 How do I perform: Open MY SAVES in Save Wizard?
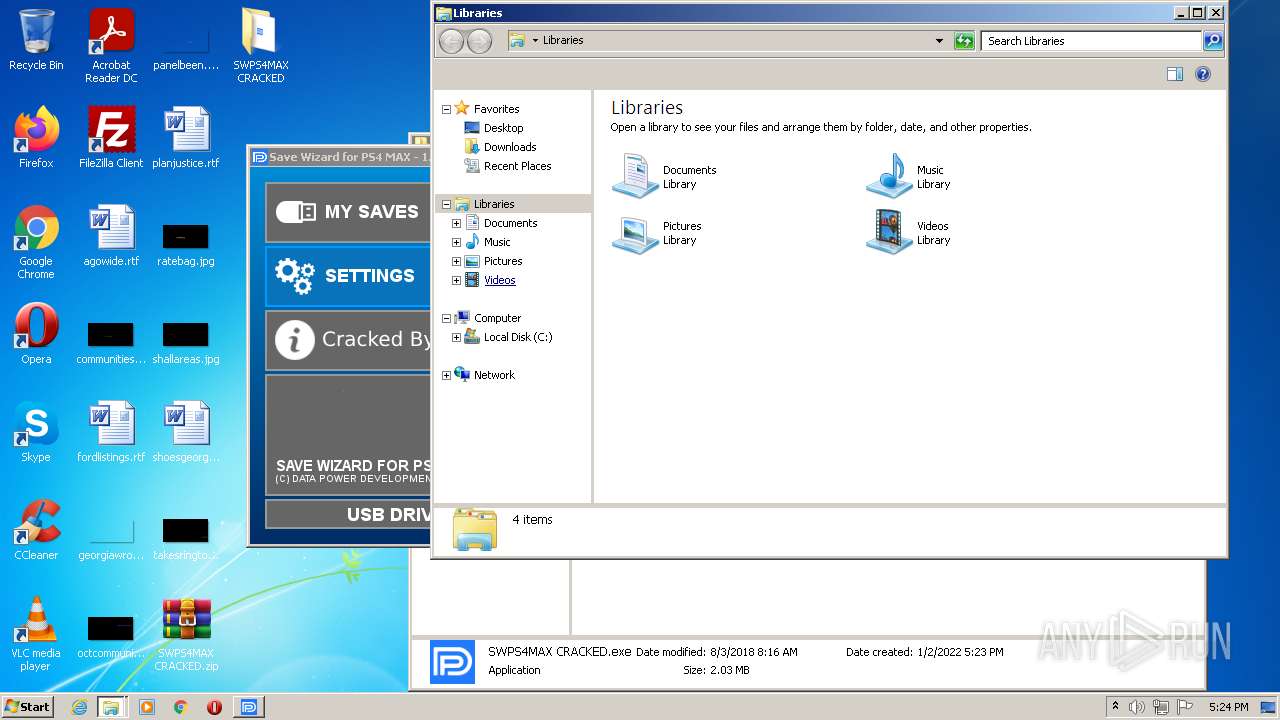click(x=348, y=212)
